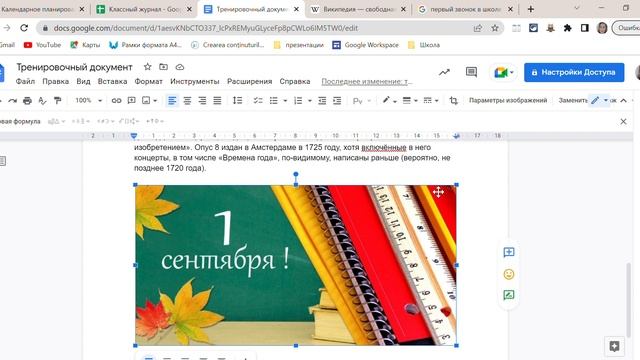Screen dimensions: 640x360
Task: Add an emoji reaction from side panel
Action: click(509, 274)
